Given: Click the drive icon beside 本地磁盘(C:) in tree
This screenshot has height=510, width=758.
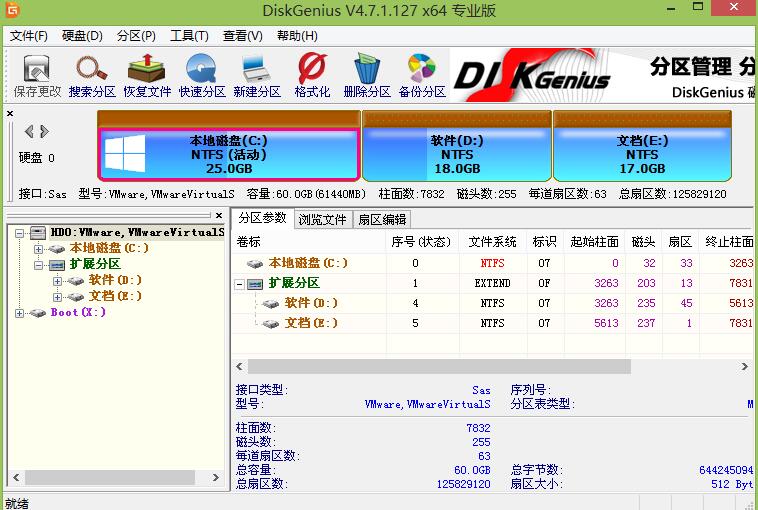Looking at the screenshot, I should pyautogui.click(x=57, y=249).
